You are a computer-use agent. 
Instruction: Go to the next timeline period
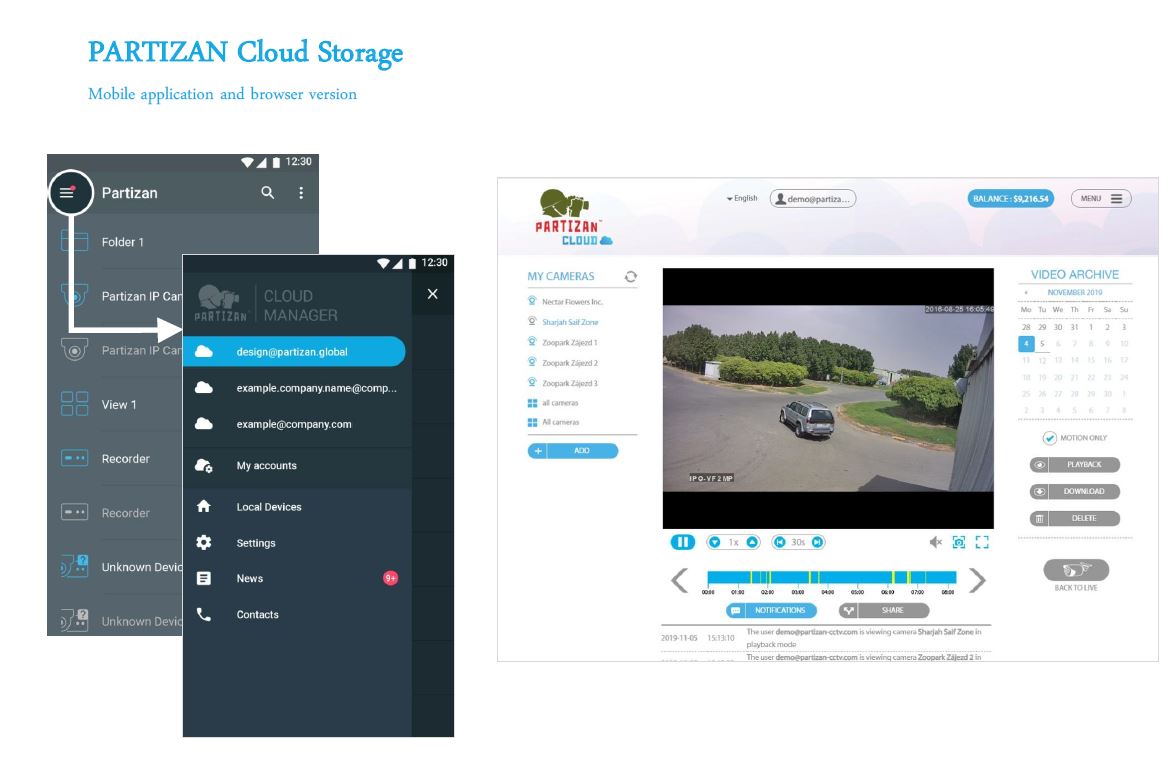click(x=977, y=580)
